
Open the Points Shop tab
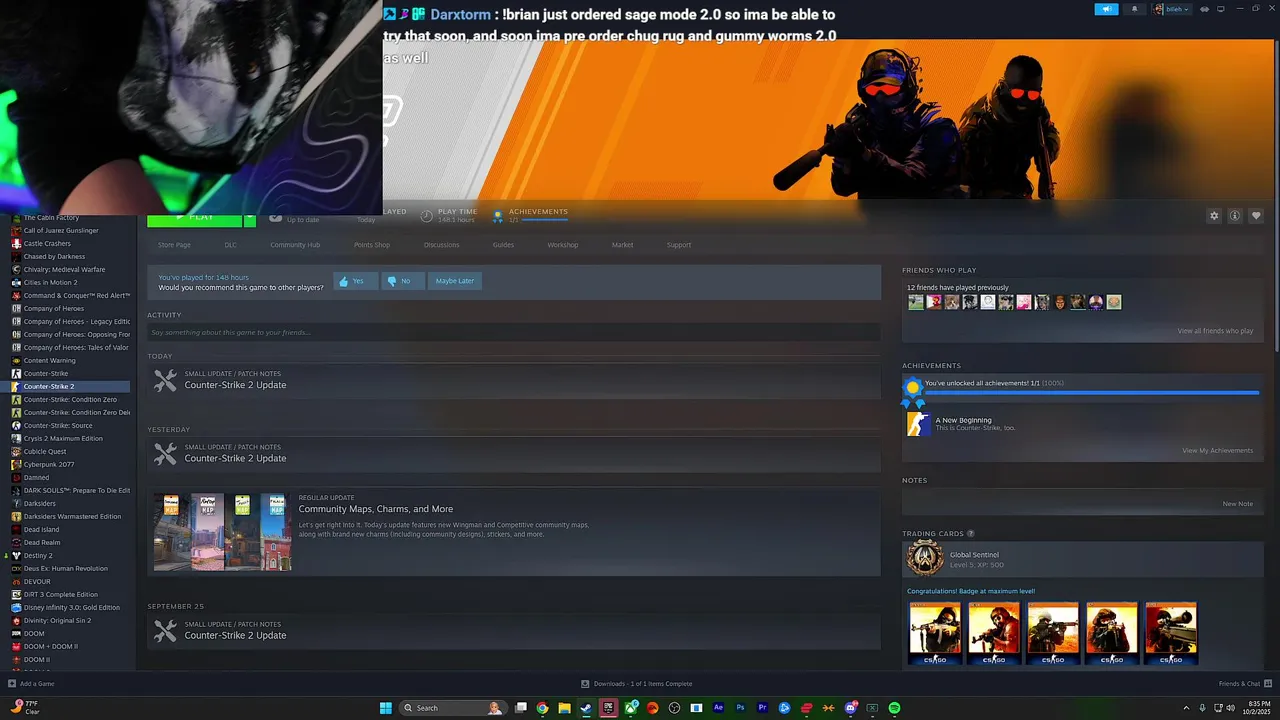point(372,245)
